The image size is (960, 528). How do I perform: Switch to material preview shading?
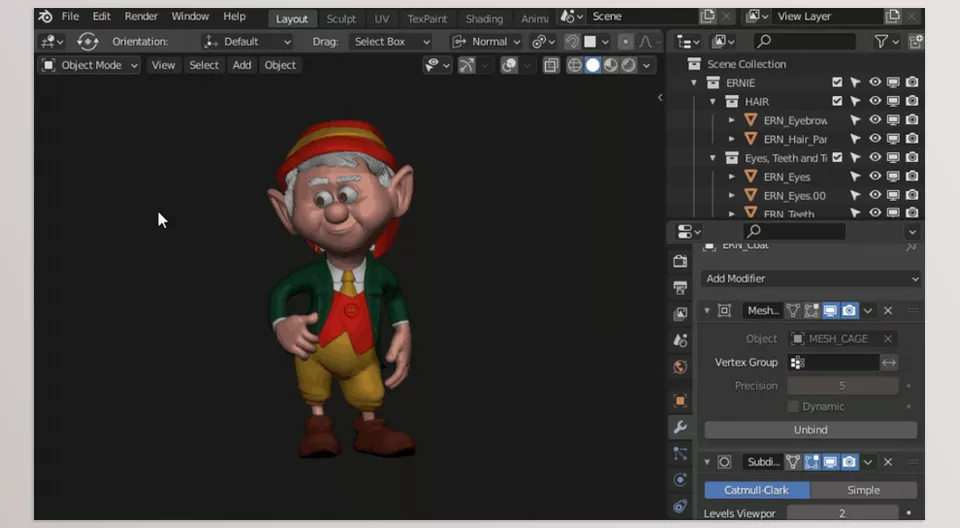tap(610, 65)
